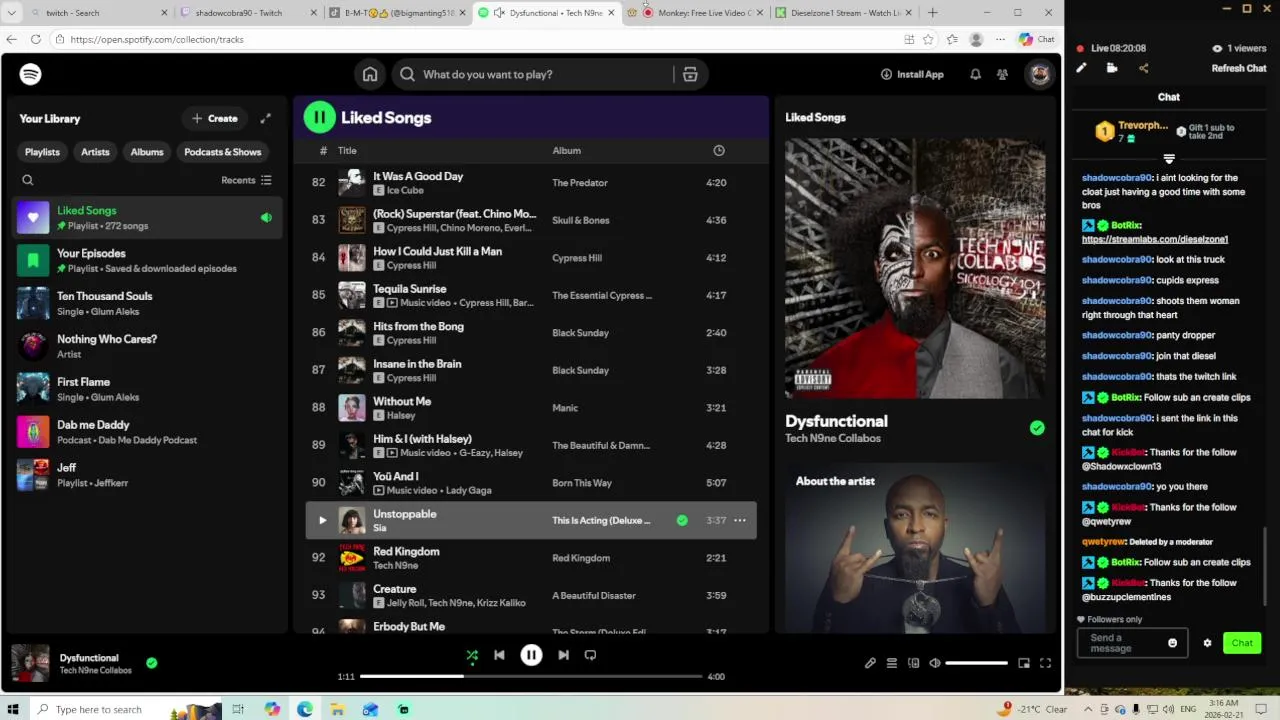Image resolution: width=1280 pixels, height=720 pixels.
Task: Open Dab me Daddy podcast in library
Action: point(148,432)
